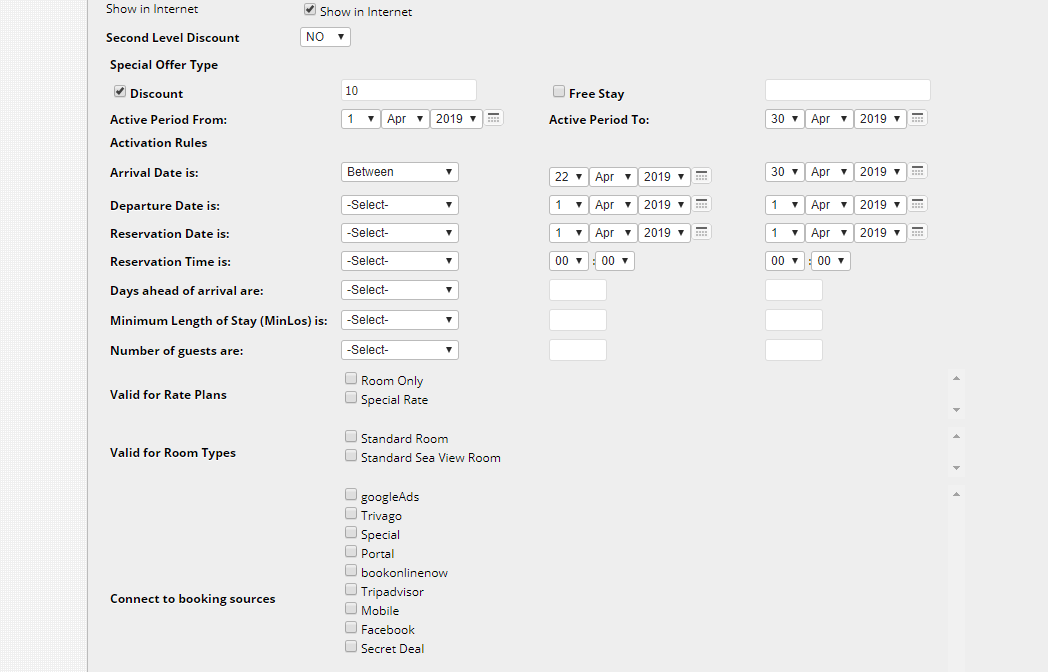Tick the Trivago booking source

point(351,514)
